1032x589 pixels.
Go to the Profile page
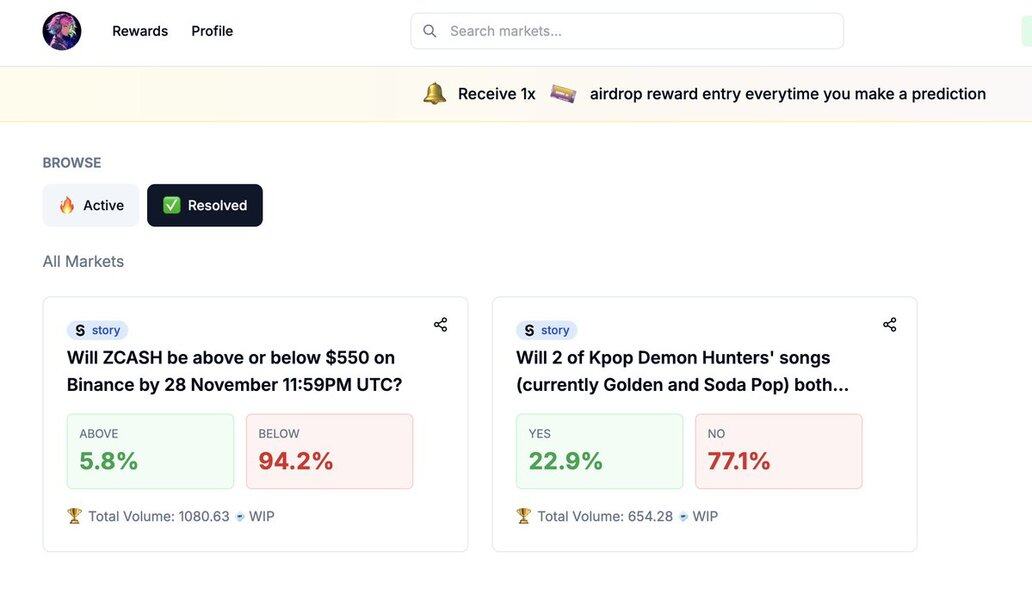tap(212, 31)
